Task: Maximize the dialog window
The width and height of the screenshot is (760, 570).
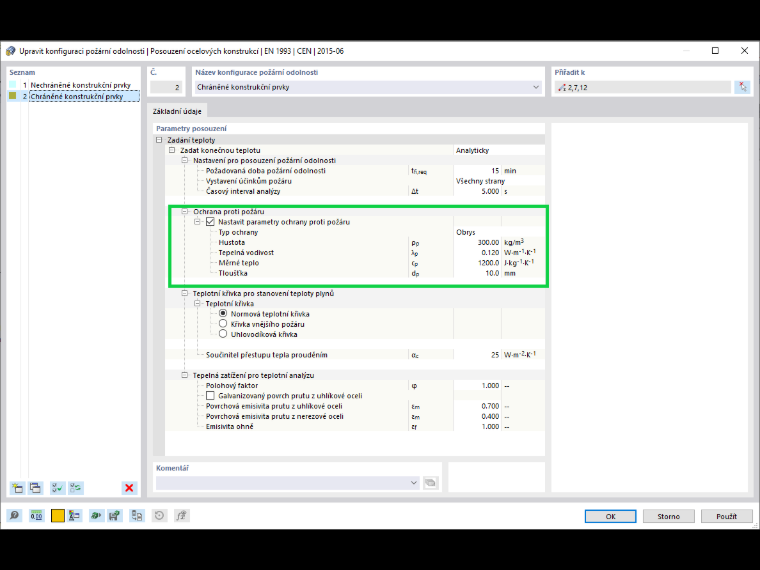Action: click(715, 51)
